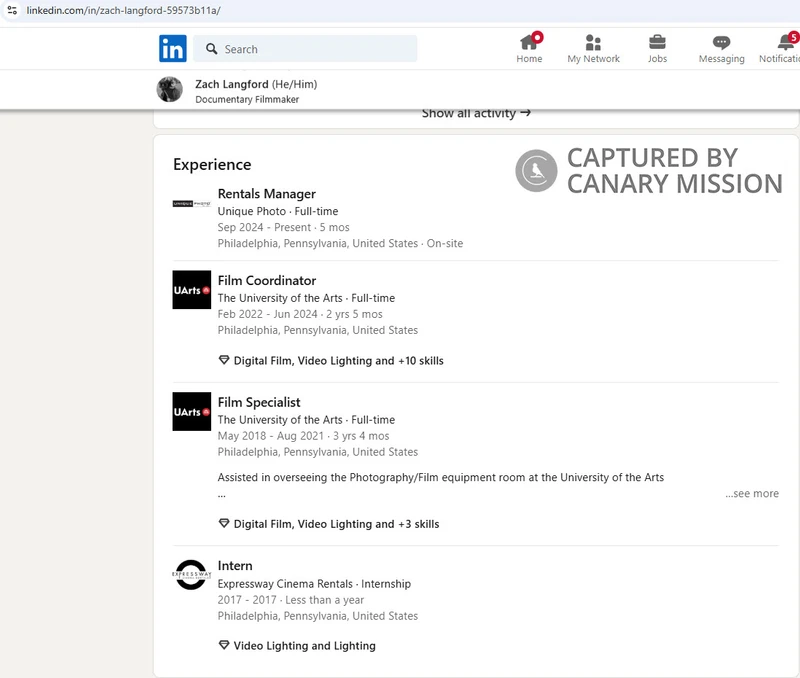Open Video Lighting and Lighting skills
800x678 pixels.
pos(304,645)
